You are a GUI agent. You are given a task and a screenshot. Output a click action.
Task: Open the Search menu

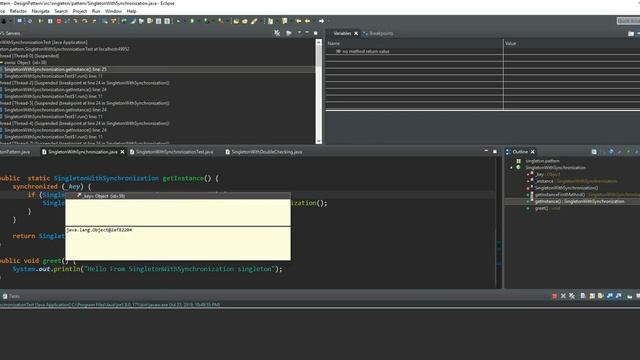61,11
